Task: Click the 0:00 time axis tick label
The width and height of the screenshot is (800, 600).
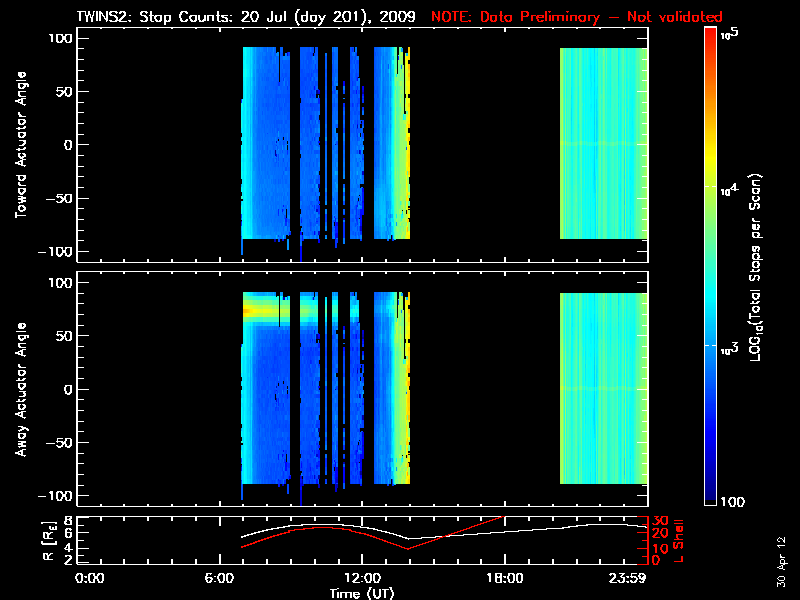Action: (x=90, y=579)
